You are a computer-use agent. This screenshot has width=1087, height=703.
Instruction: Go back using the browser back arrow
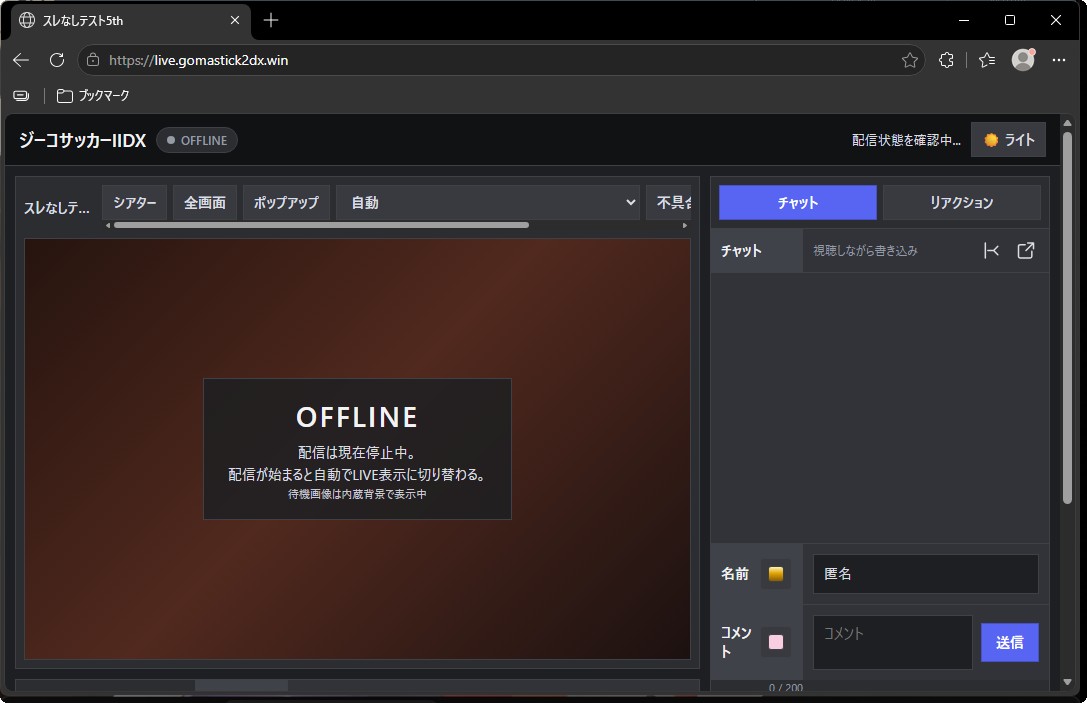[x=21, y=60]
